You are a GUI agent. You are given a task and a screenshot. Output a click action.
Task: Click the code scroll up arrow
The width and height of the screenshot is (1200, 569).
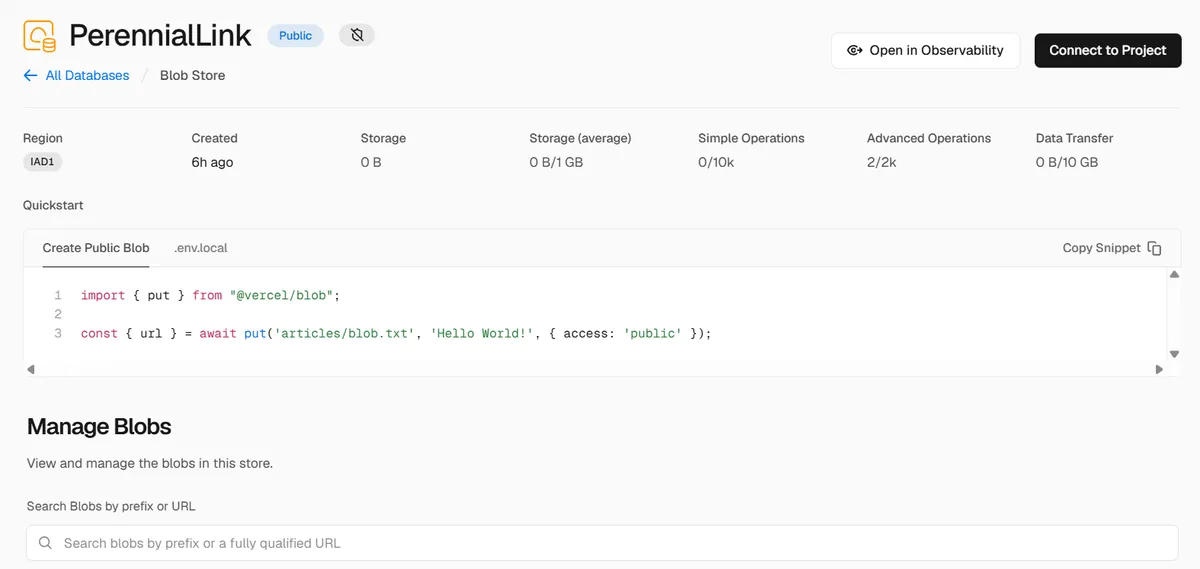pos(1175,274)
